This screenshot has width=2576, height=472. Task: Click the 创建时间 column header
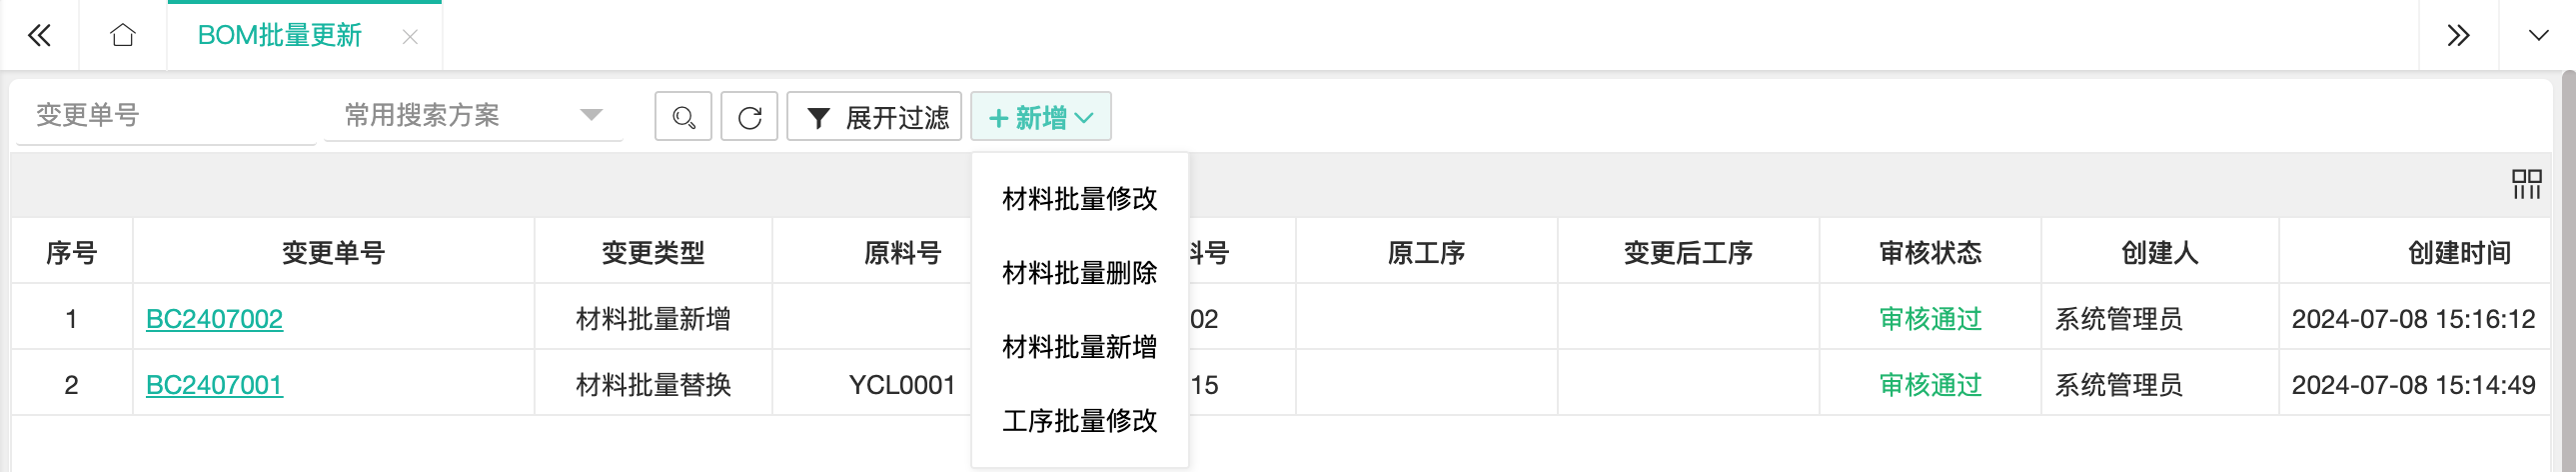2458,252
